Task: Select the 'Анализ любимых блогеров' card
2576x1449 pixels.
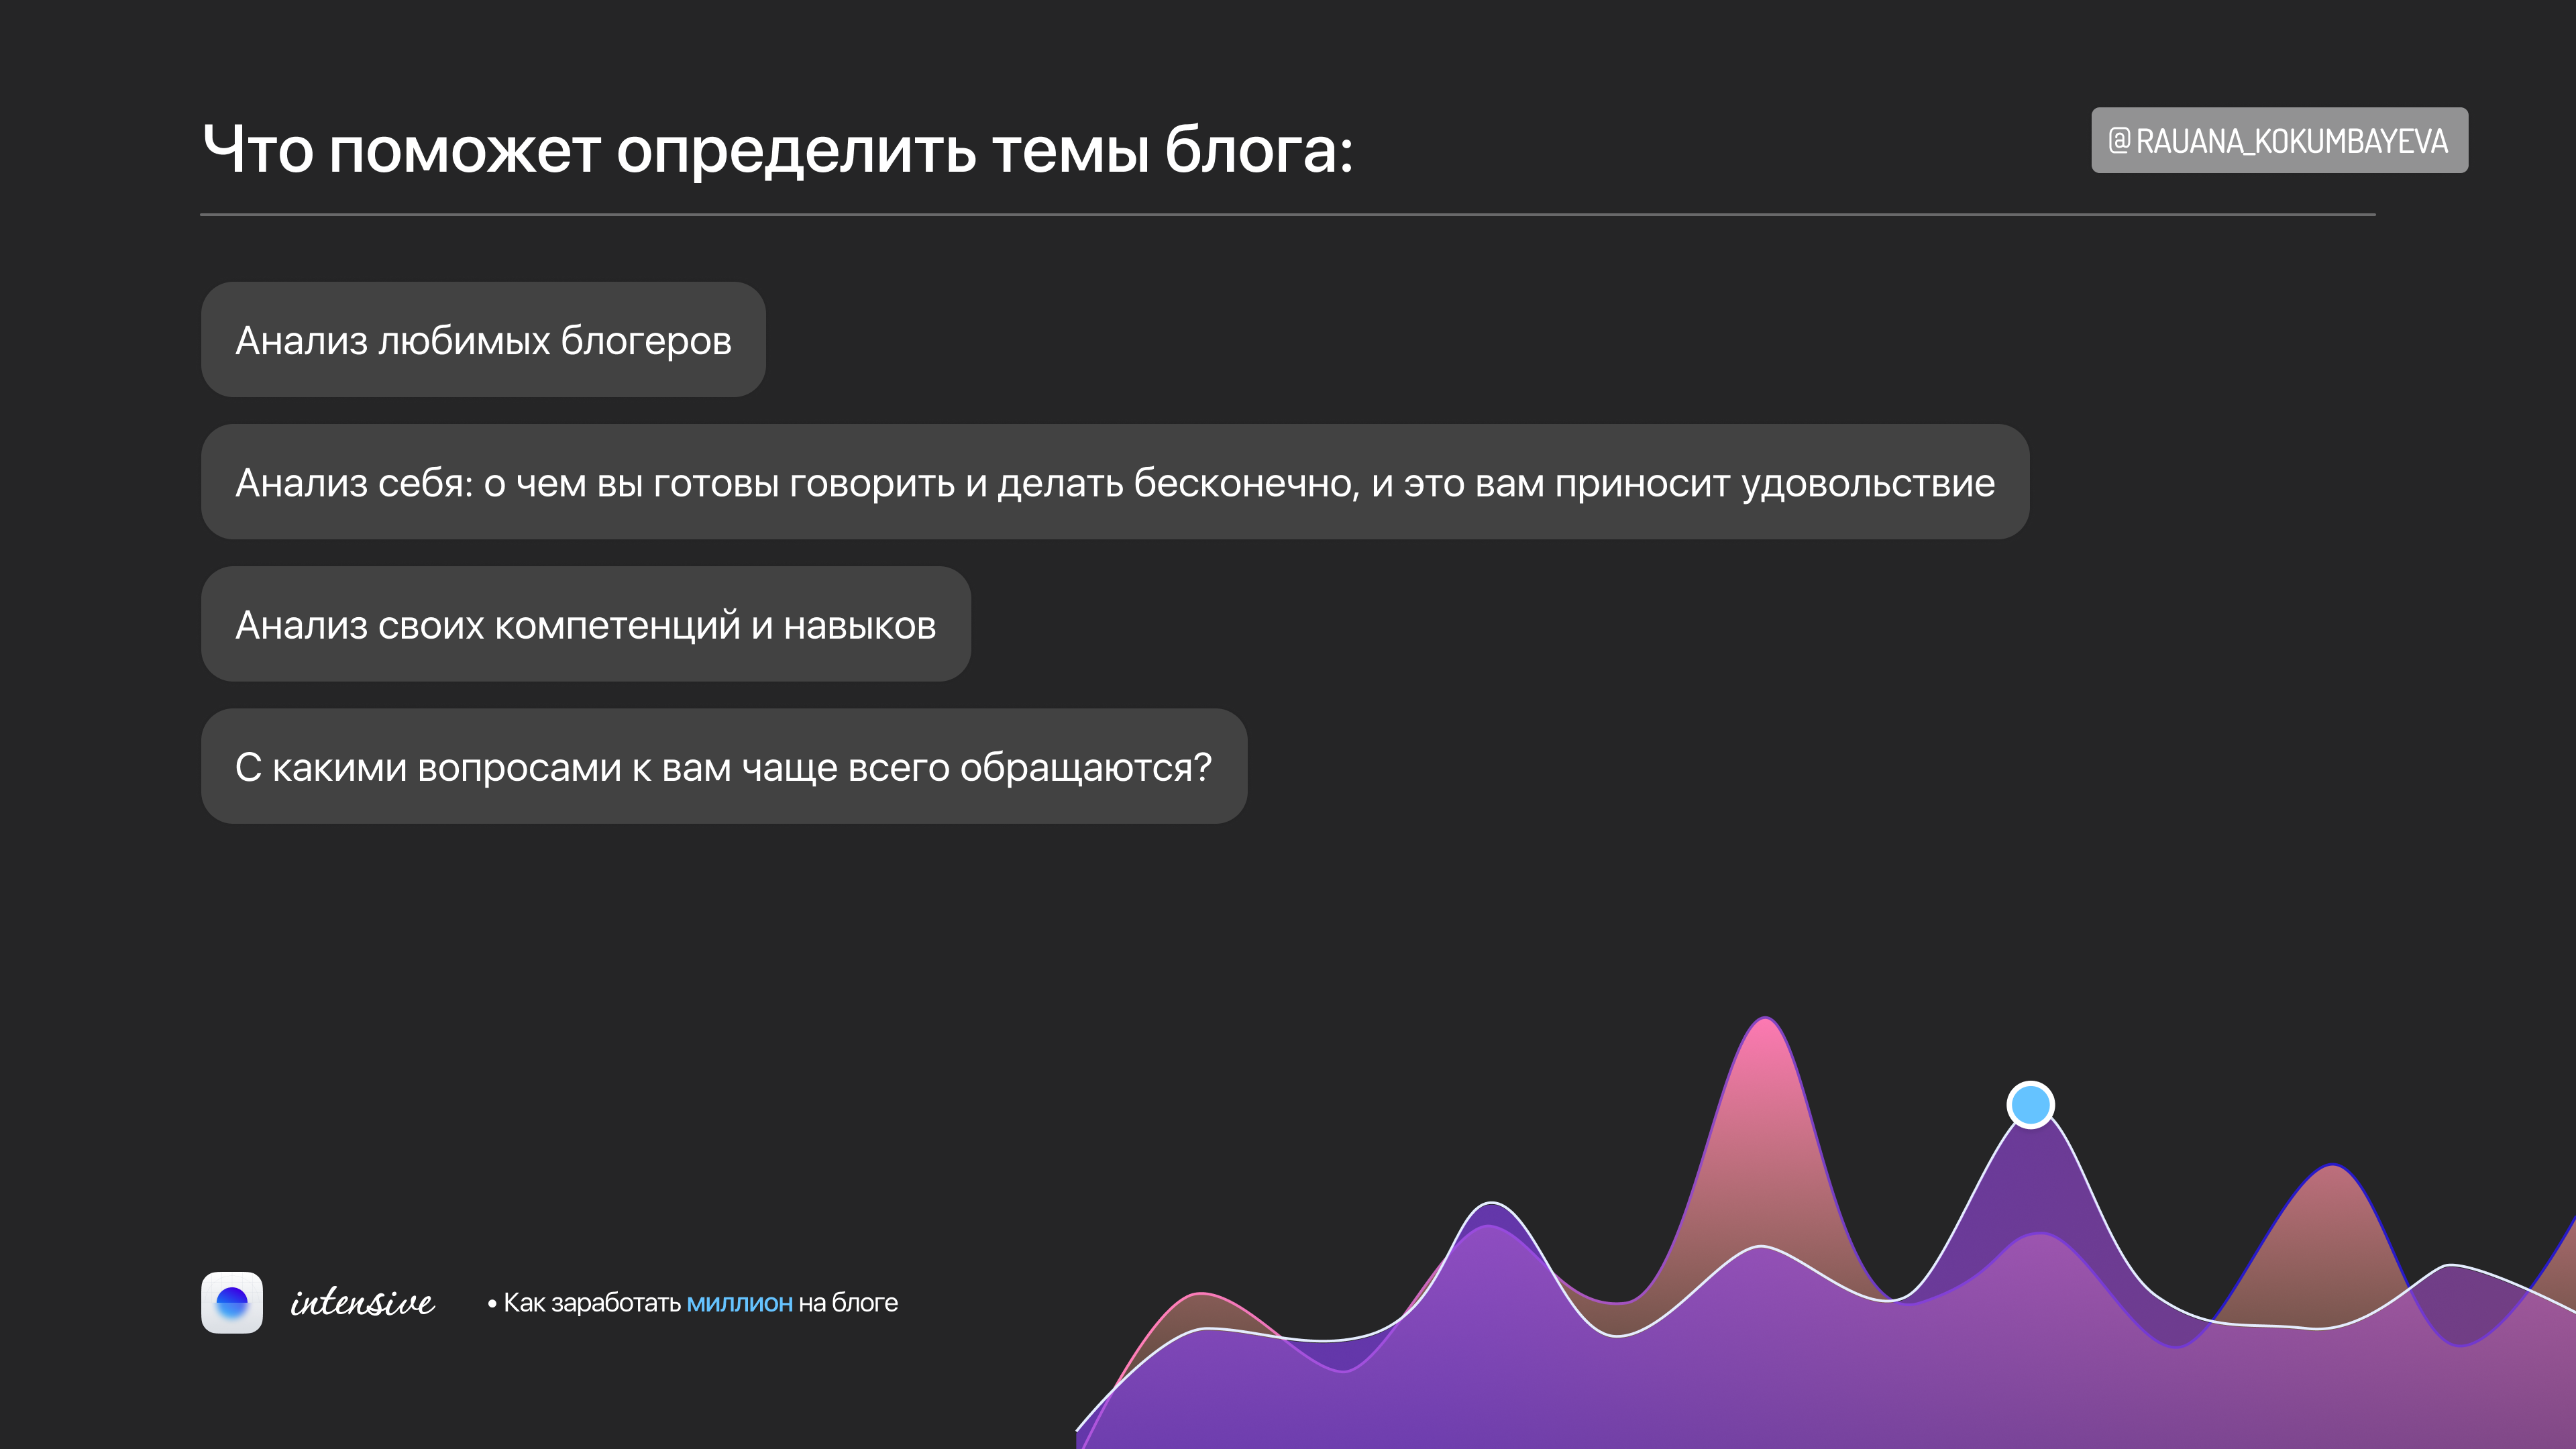Action: point(483,340)
